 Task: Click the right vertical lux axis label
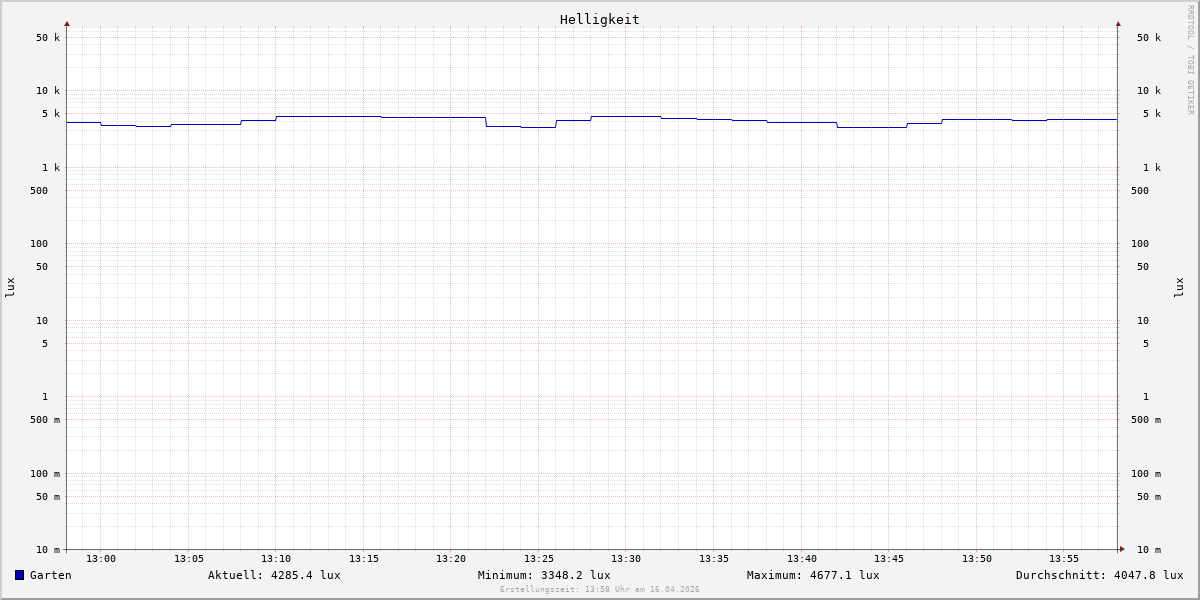1180,287
